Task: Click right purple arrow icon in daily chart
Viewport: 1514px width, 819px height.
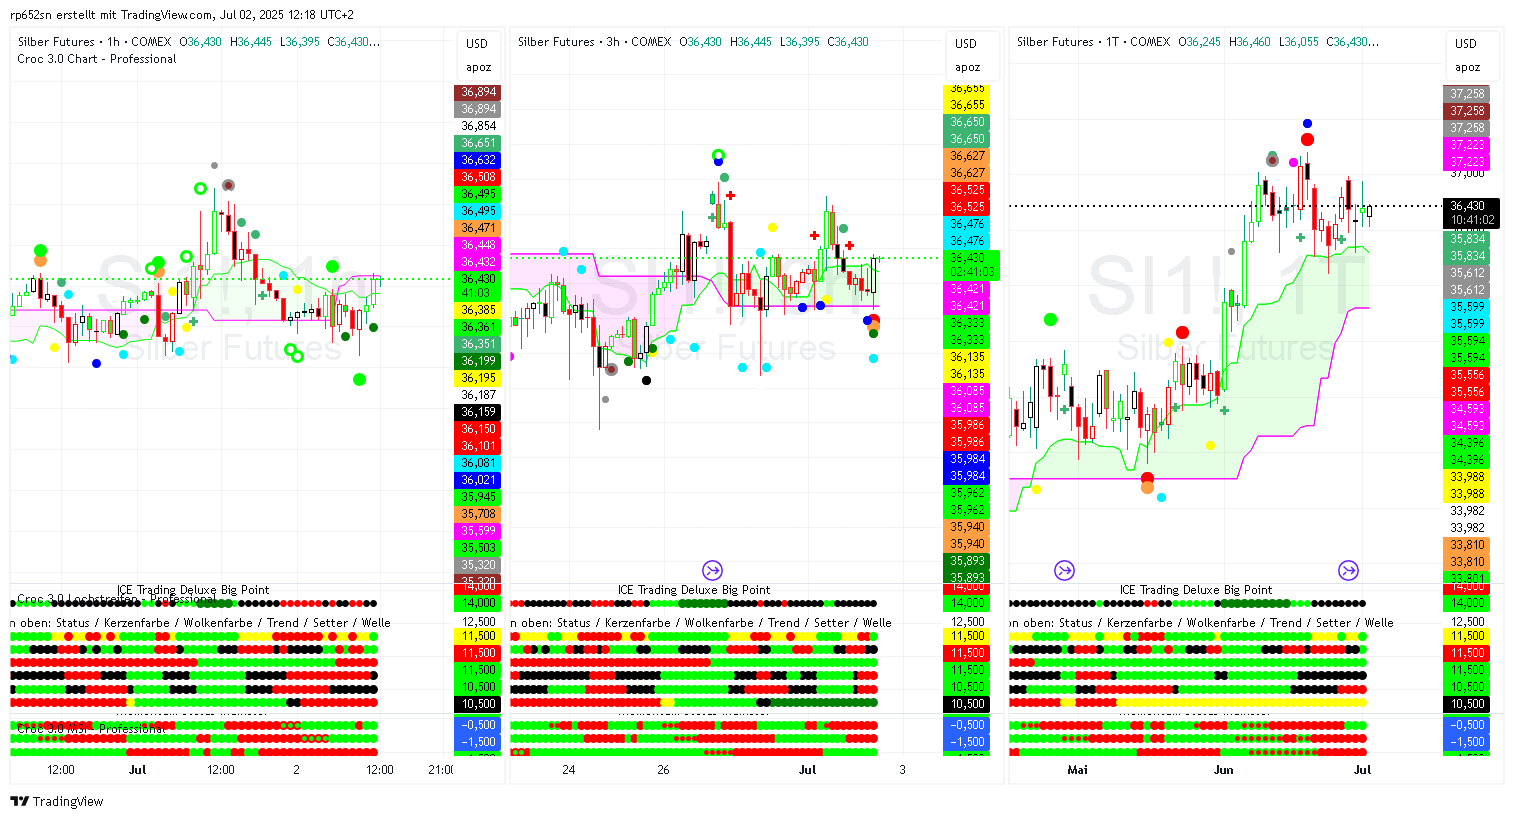Action: [1348, 570]
